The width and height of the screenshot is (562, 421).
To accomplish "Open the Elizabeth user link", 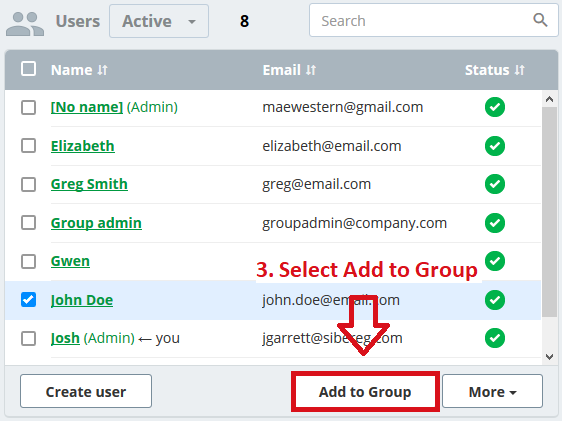I will [x=83, y=146].
